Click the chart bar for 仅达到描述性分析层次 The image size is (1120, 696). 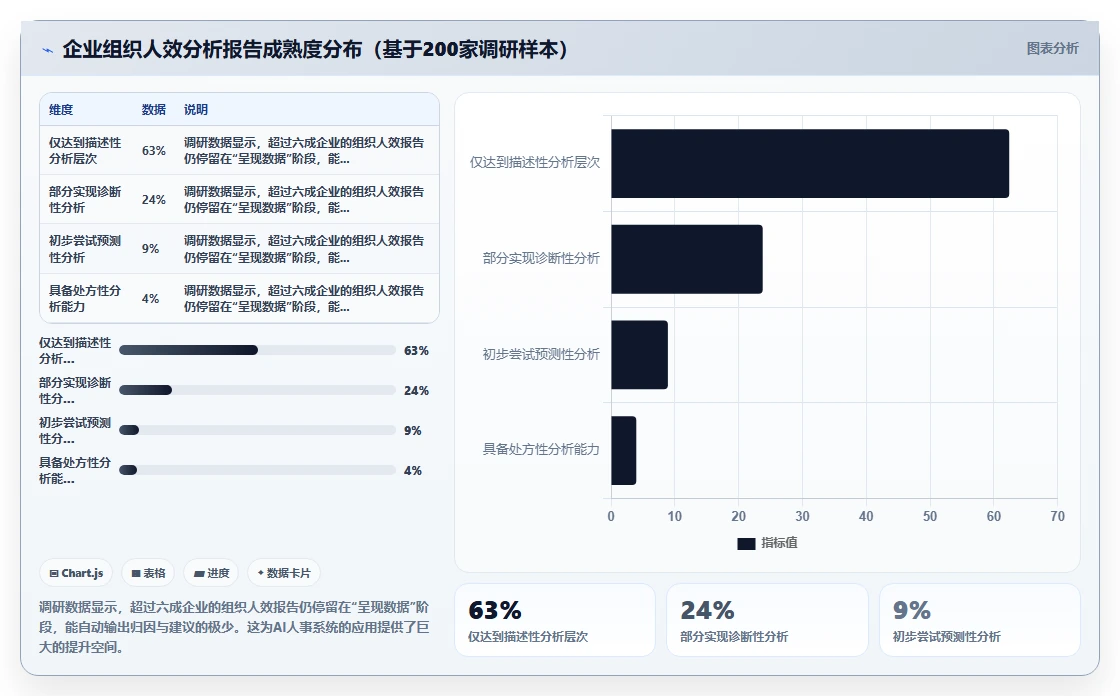810,164
